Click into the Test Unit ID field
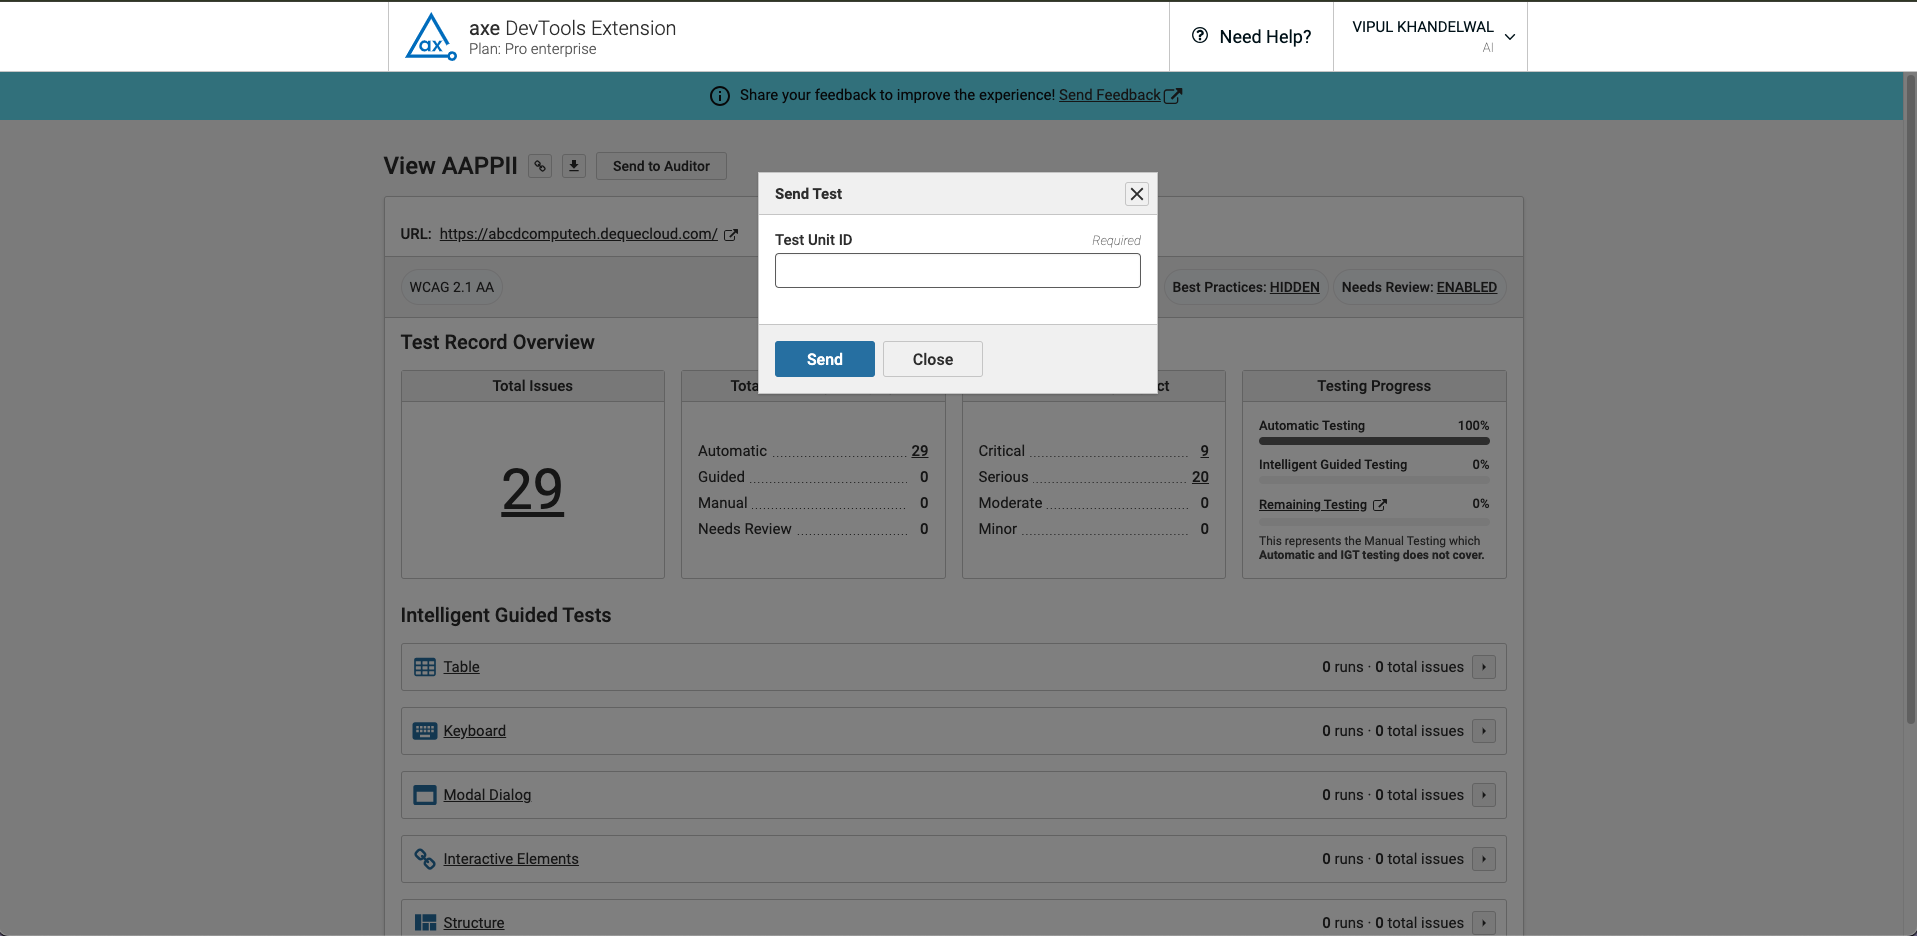Viewport: 1917px width, 936px height. [957, 271]
